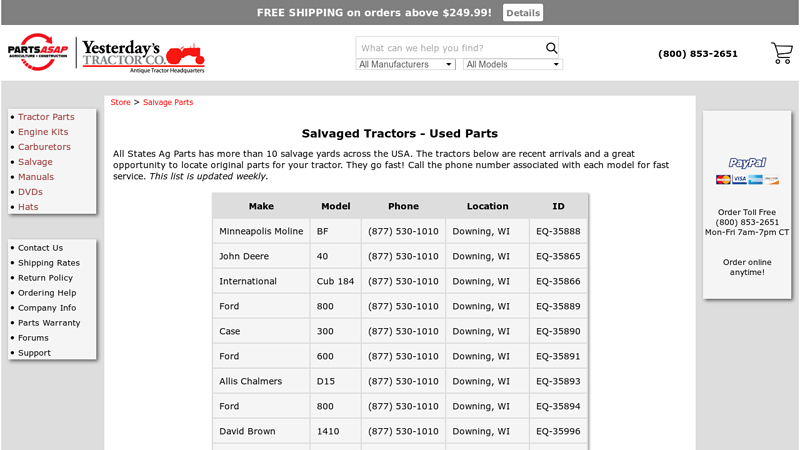800x450 pixels.
Task: Click the shopping cart icon
Action: coord(781,53)
